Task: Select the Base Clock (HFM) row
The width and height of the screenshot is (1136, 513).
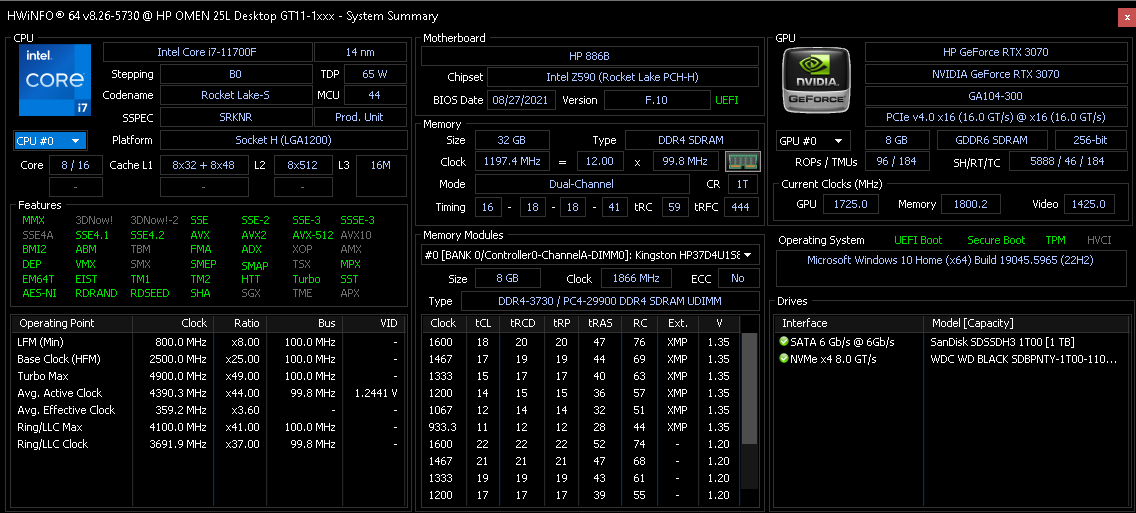Action: click(x=208, y=359)
